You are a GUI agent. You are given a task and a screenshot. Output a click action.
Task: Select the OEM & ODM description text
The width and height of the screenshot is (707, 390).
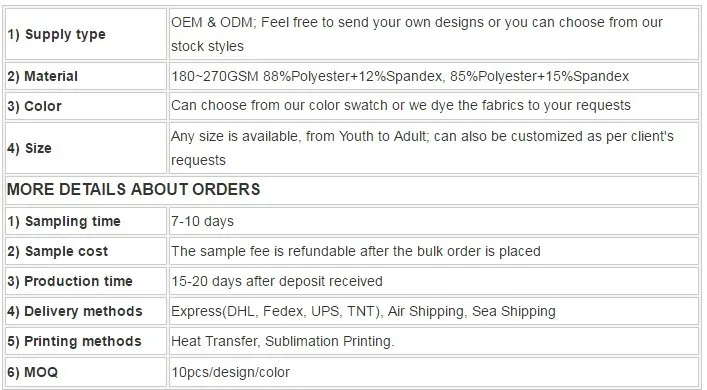click(417, 34)
